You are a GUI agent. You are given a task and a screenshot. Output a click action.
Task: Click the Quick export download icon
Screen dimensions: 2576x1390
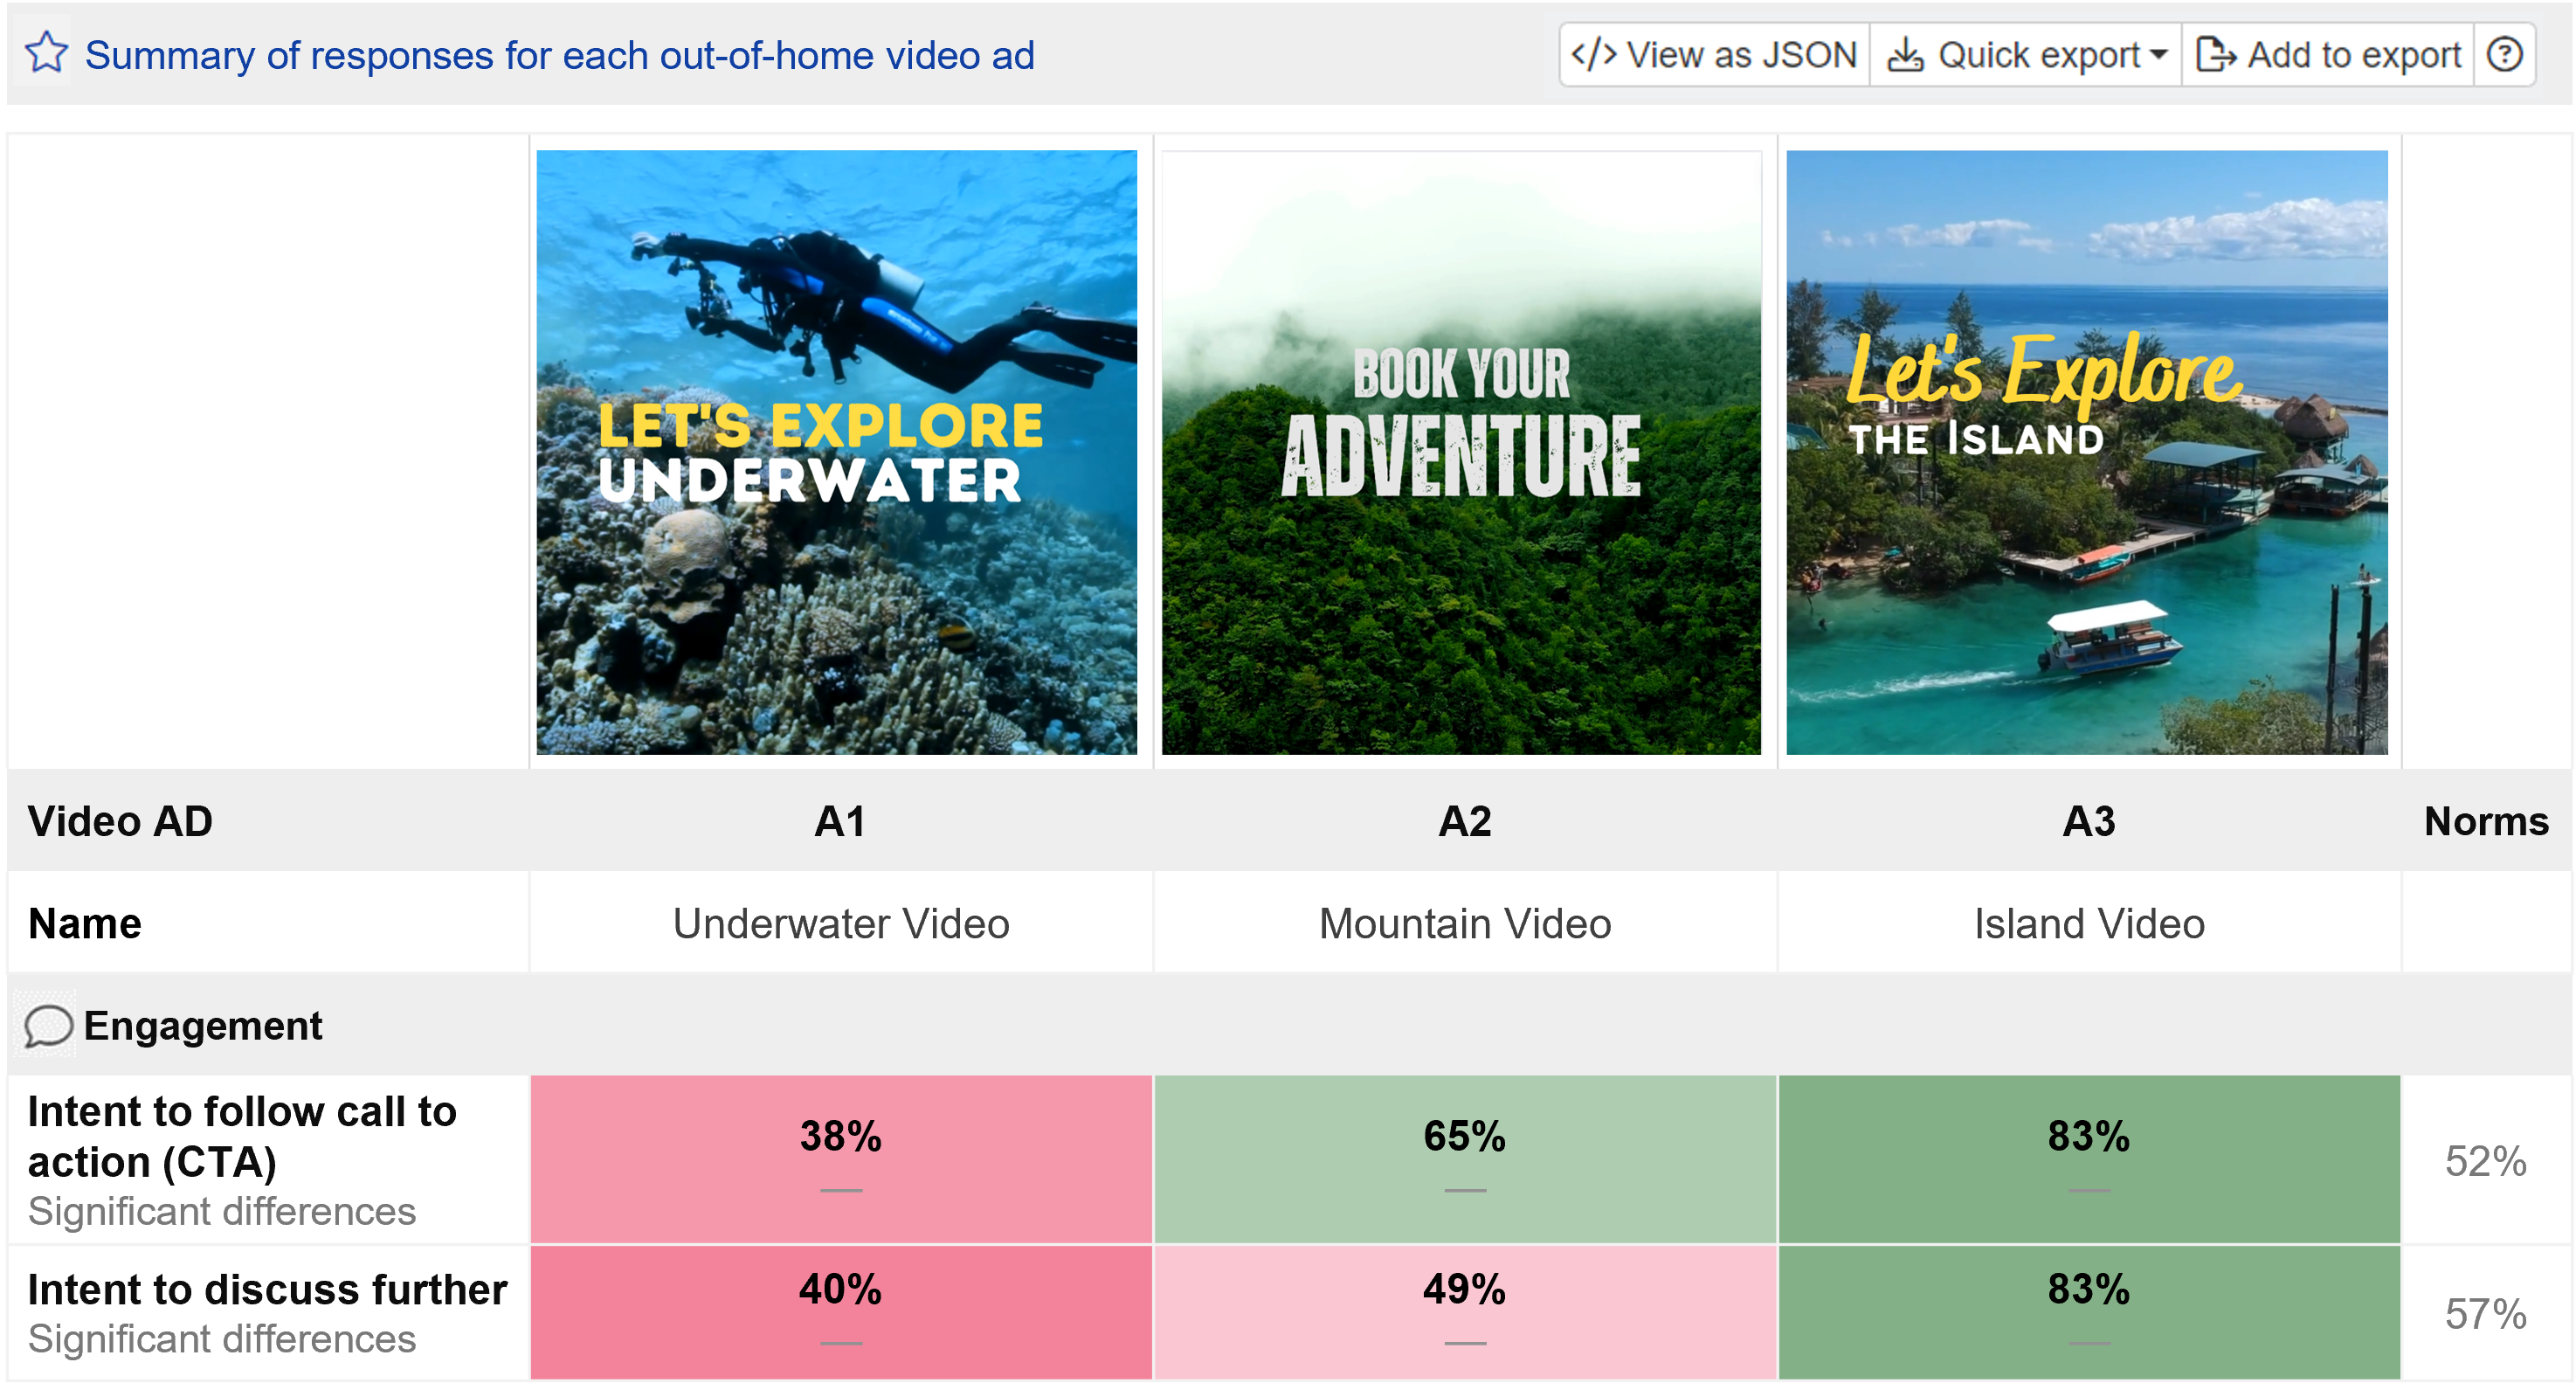coord(1904,54)
